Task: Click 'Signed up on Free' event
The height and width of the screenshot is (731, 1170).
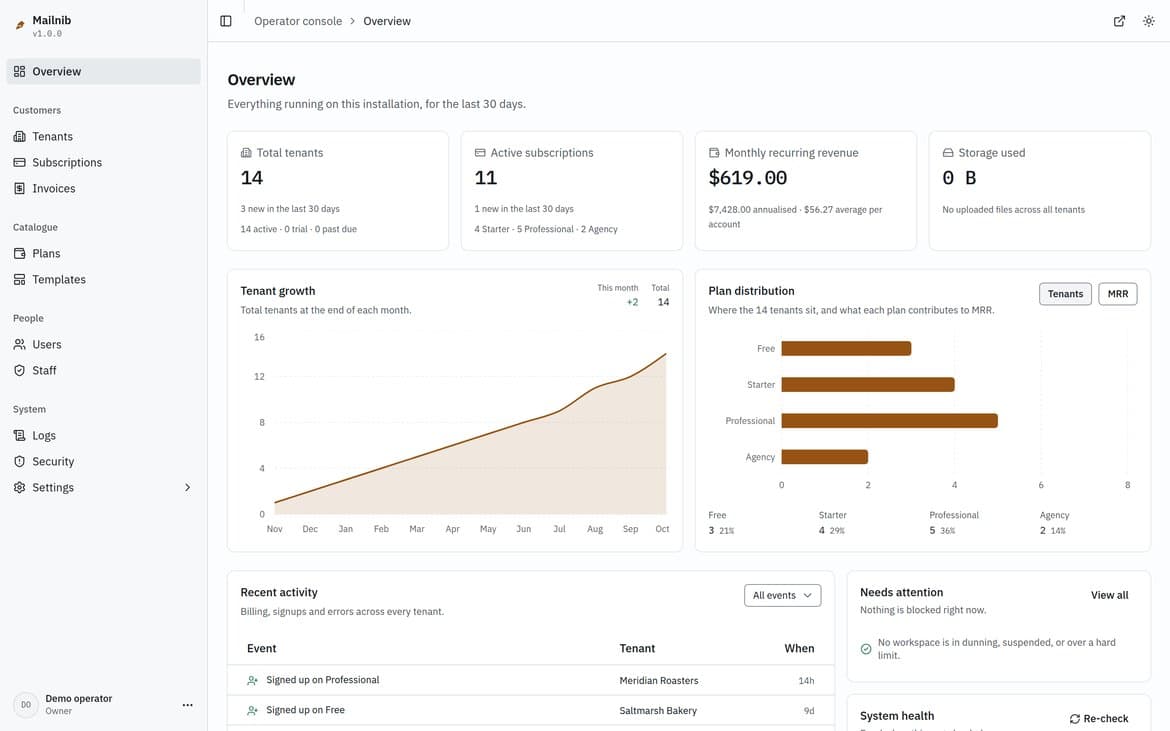Action: 305,710
